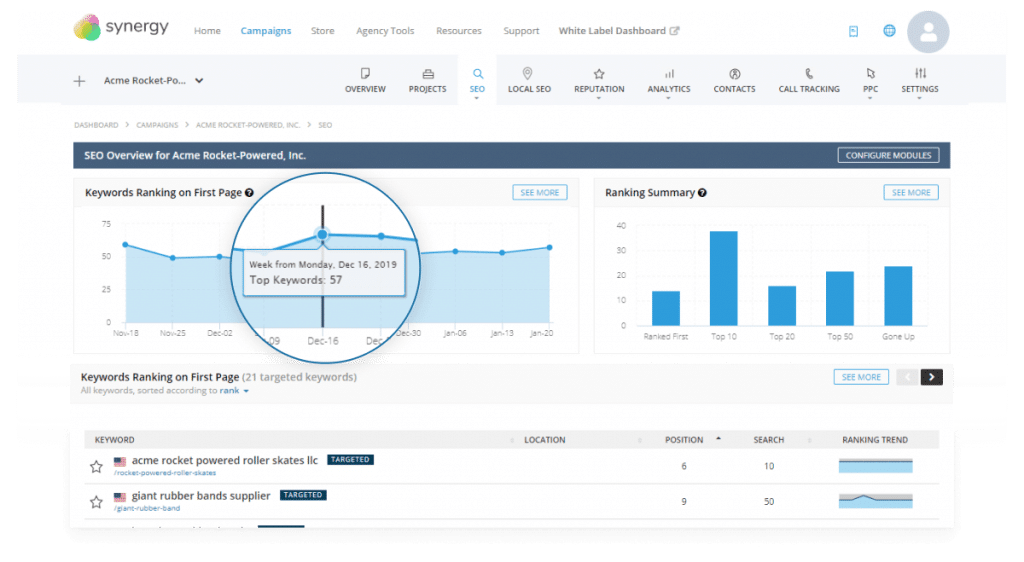
Task: Click the Ranked First bar
Action: (665, 308)
